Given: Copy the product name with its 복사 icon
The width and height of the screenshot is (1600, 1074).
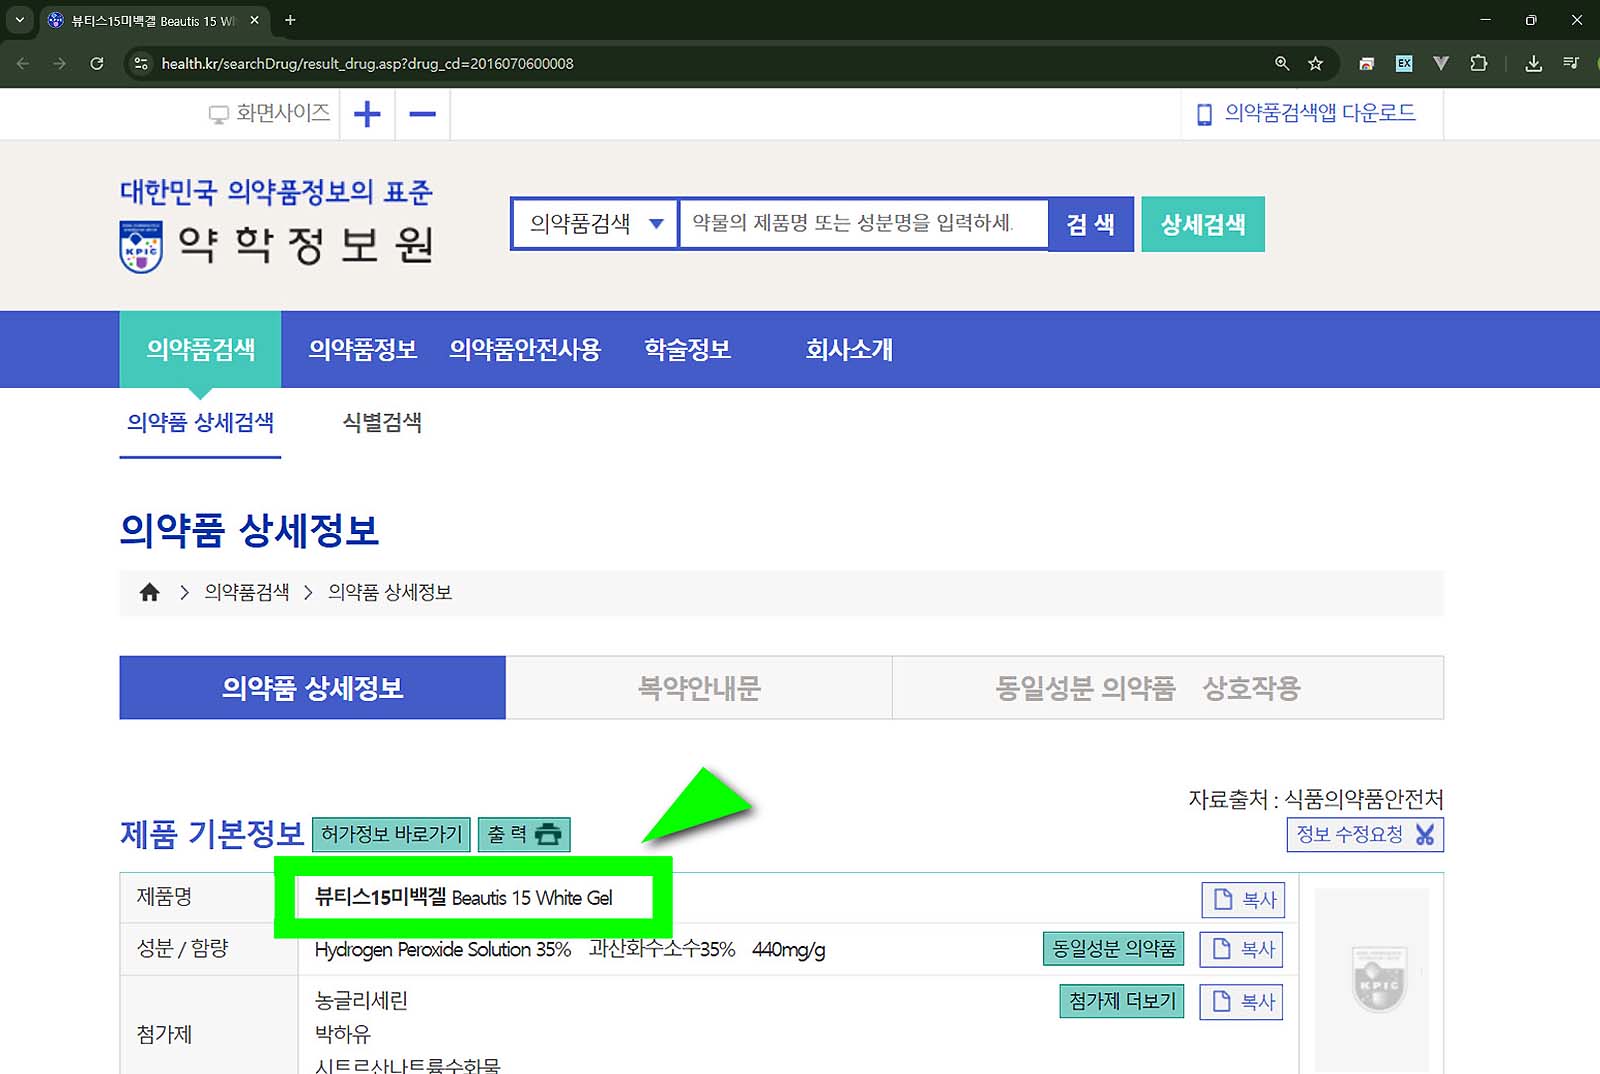Looking at the screenshot, I should (x=1242, y=899).
